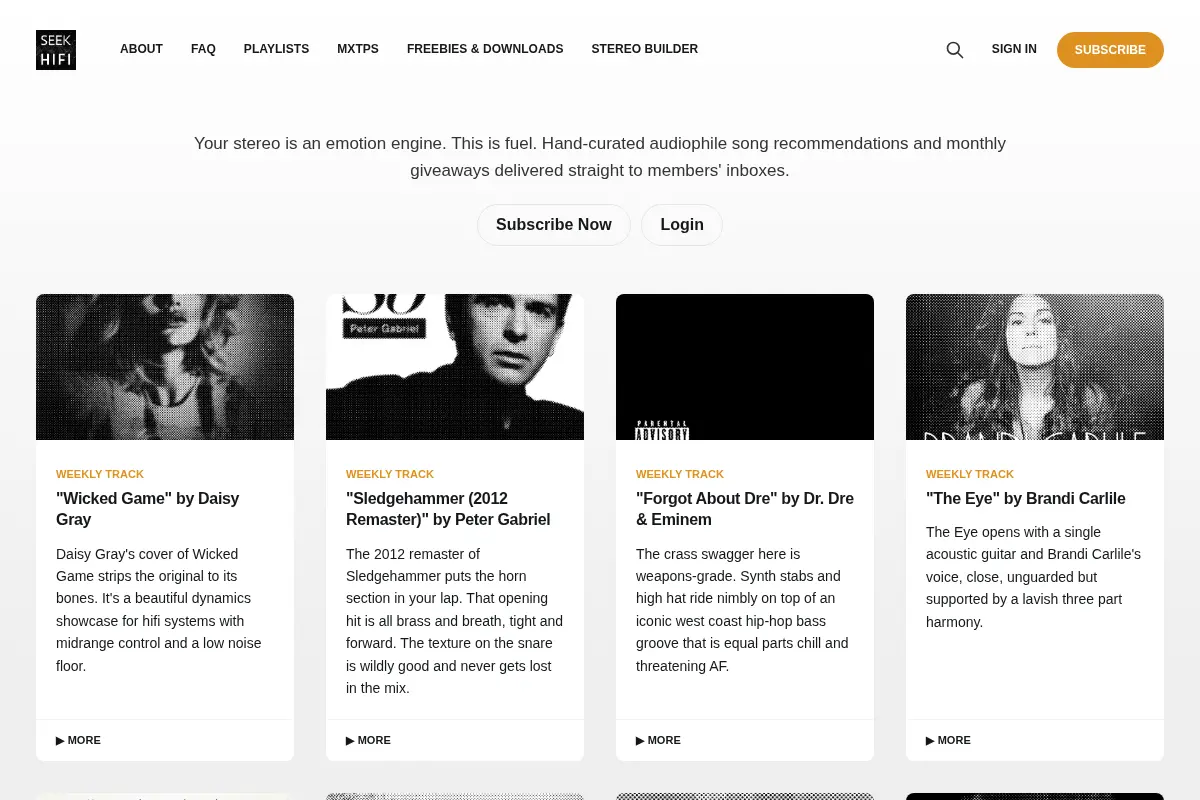Open the Brandi Carlile cover image
1200x800 pixels.
pos(1035,367)
